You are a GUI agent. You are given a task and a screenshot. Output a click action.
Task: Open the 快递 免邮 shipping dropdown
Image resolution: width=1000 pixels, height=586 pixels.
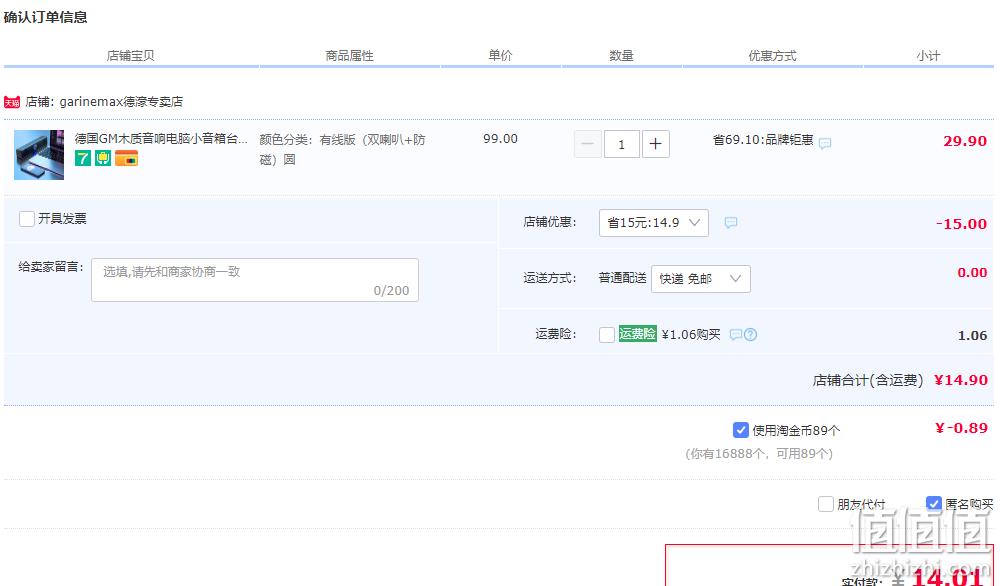pos(701,279)
